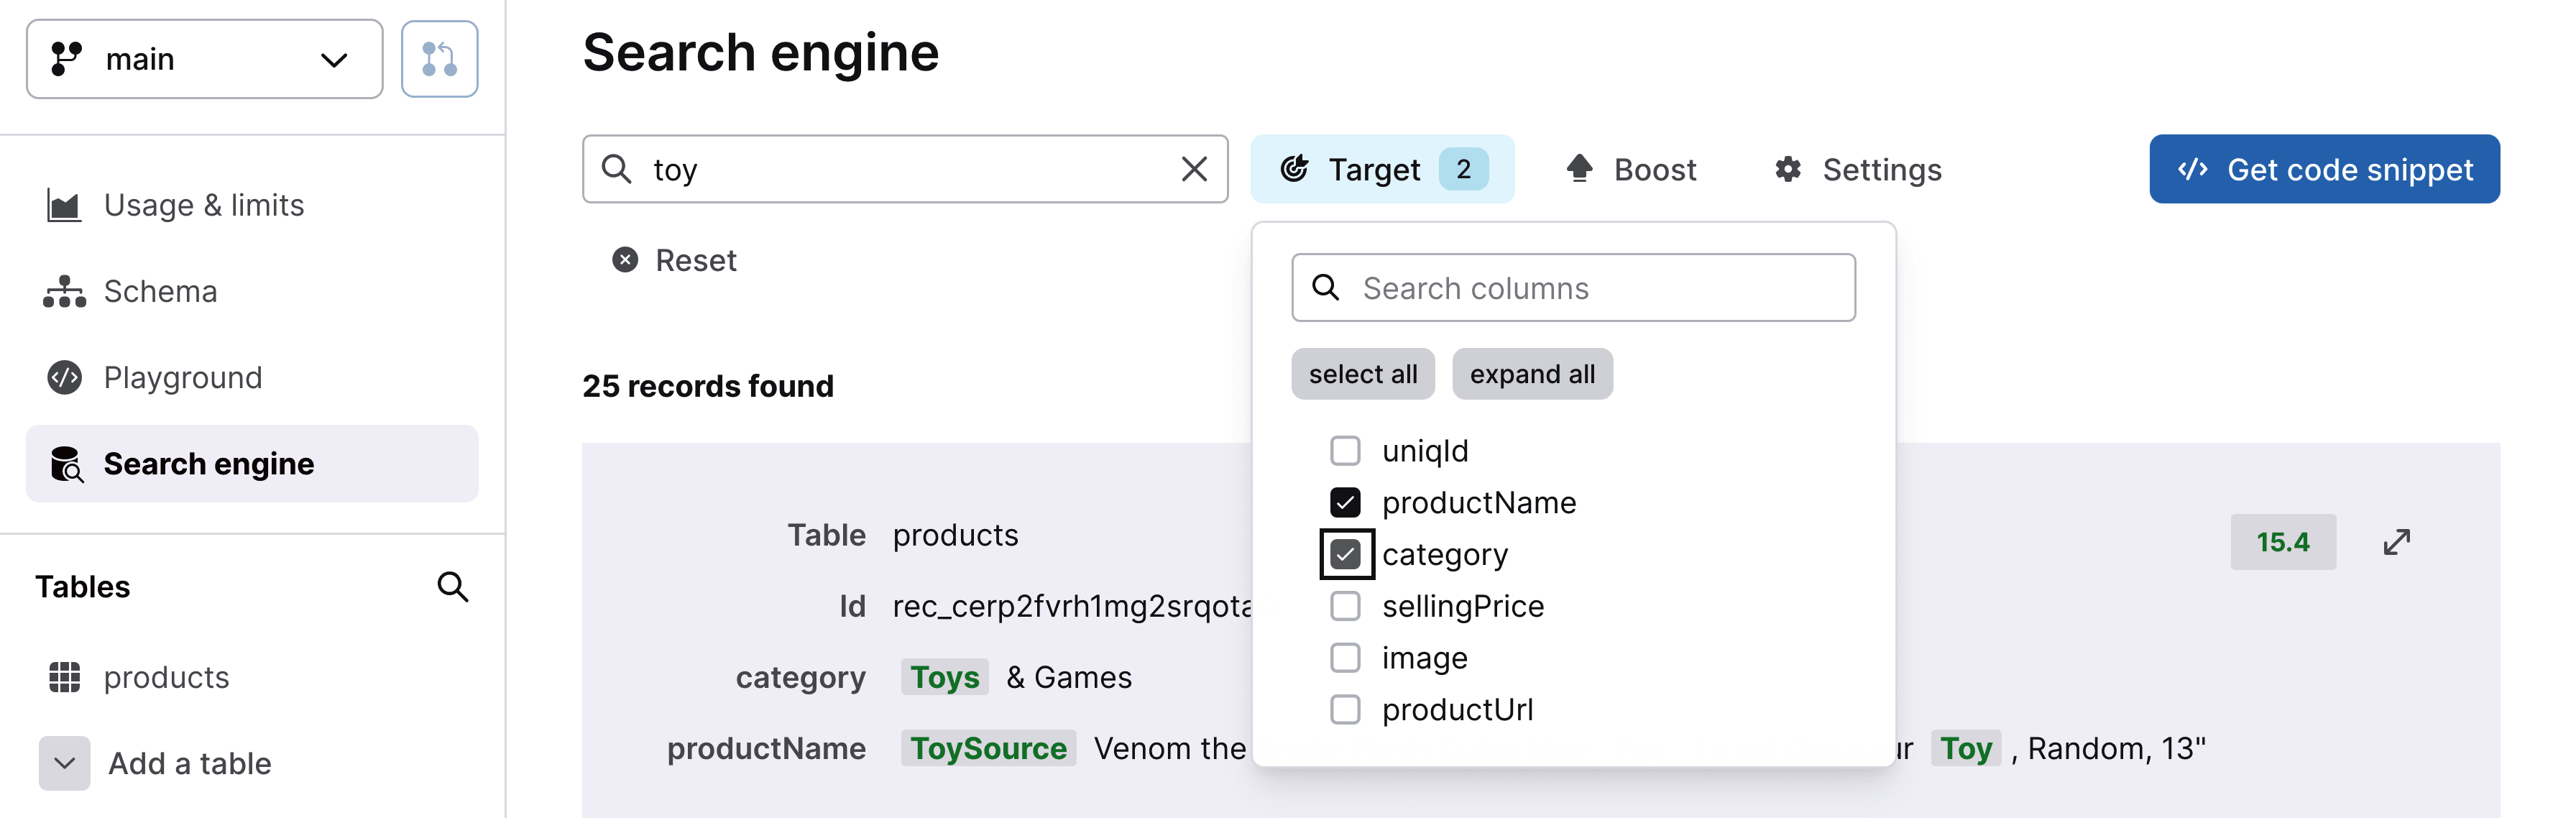Viewport: 2576px width, 818px height.
Task: Open the main branch dropdown
Action: tap(204, 59)
